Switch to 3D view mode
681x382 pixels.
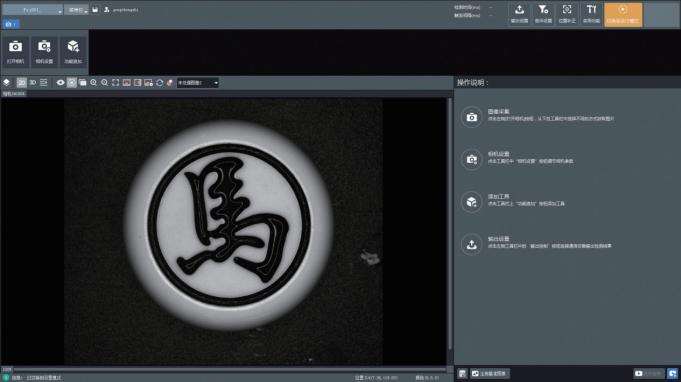(x=33, y=82)
